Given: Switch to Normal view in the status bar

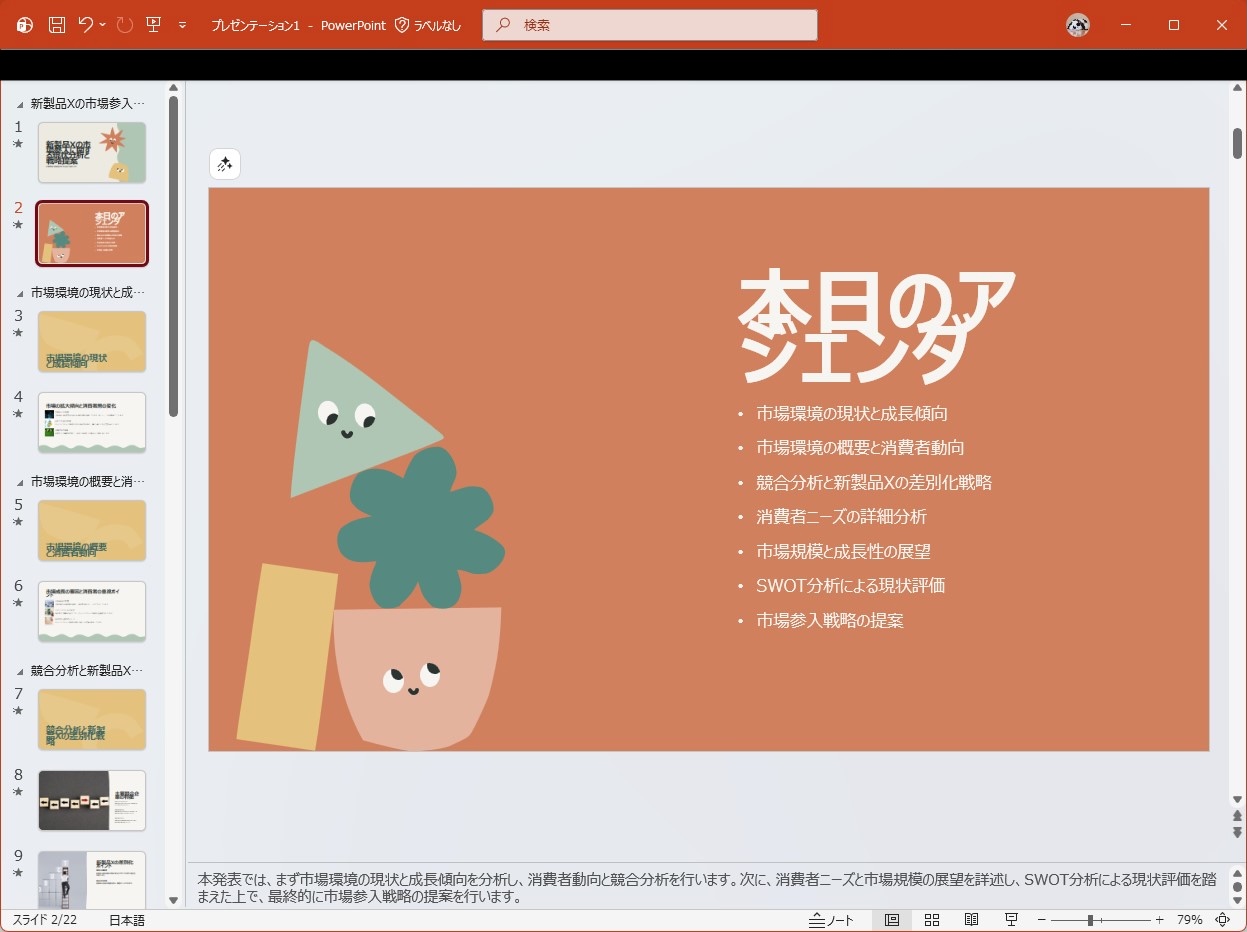Looking at the screenshot, I should coord(891,919).
